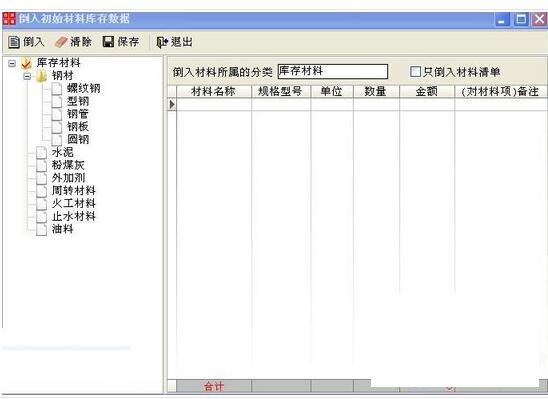
Task: Click the 单位 column header
Action: [x=332, y=92]
